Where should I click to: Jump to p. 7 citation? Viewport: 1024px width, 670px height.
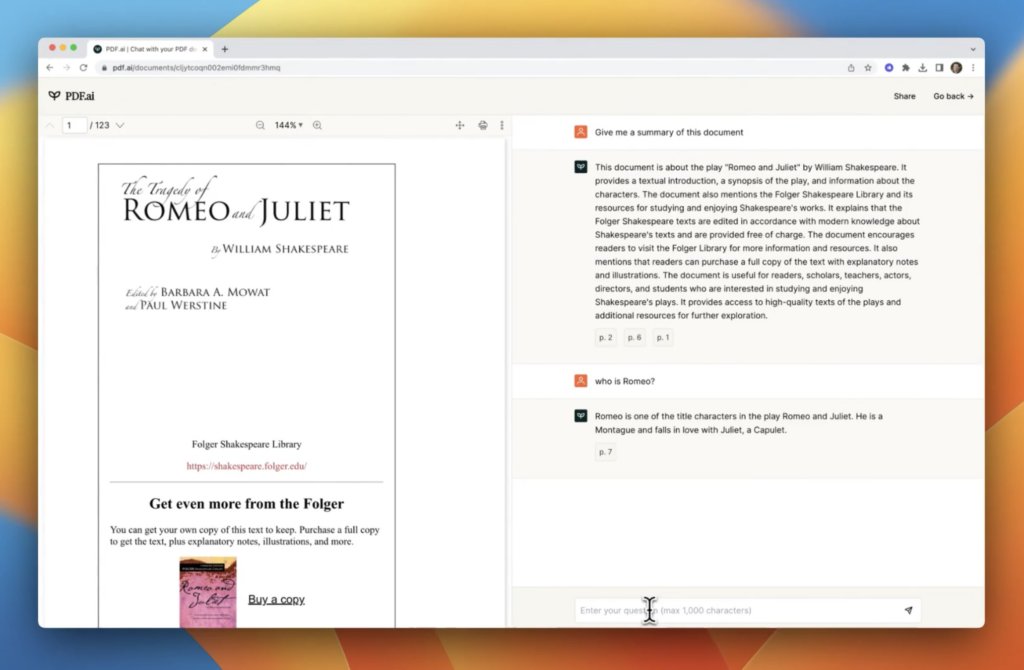(605, 452)
